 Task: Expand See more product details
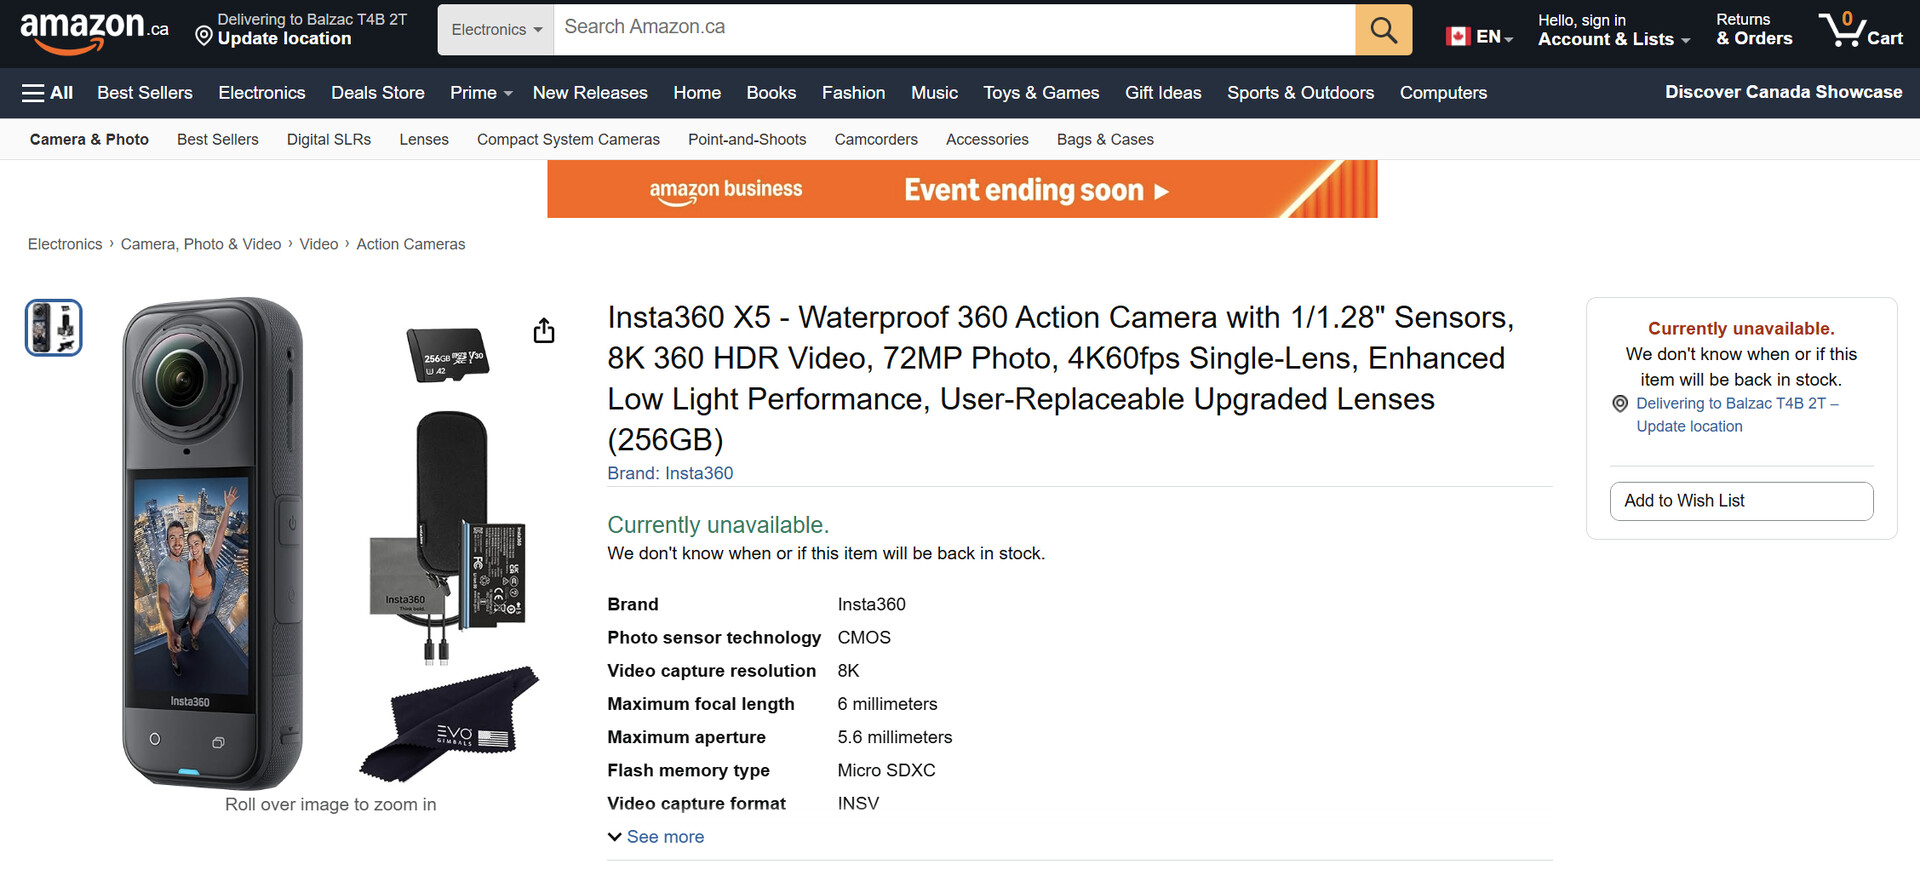pos(656,837)
